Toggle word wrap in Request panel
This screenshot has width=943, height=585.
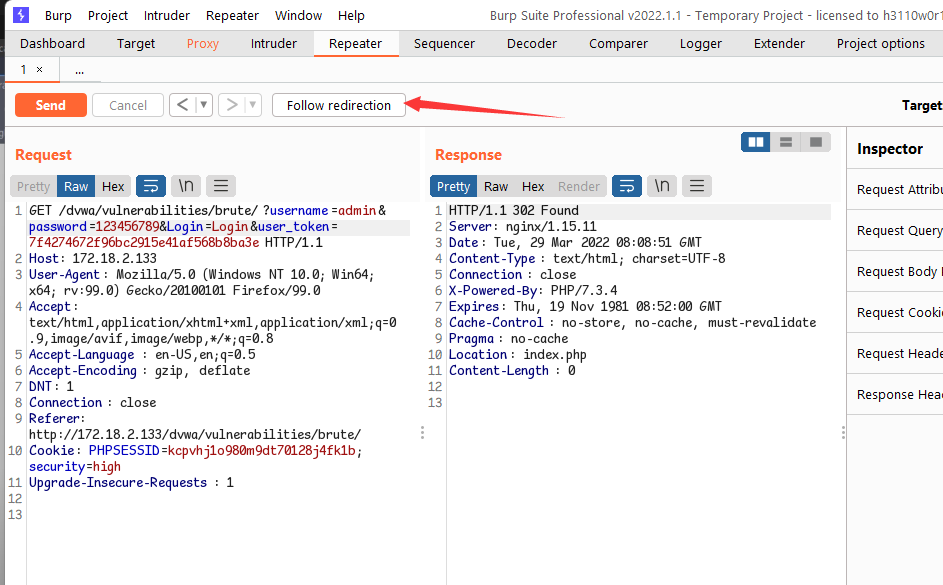151,186
